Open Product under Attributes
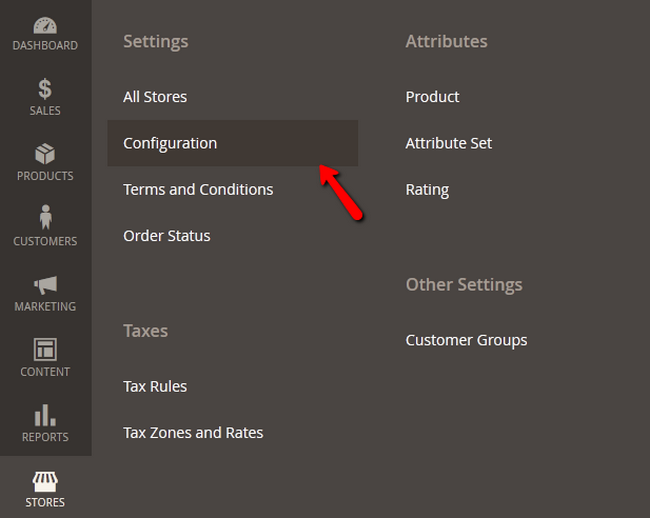Screen dimensions: 650x518 coord(432,97)
